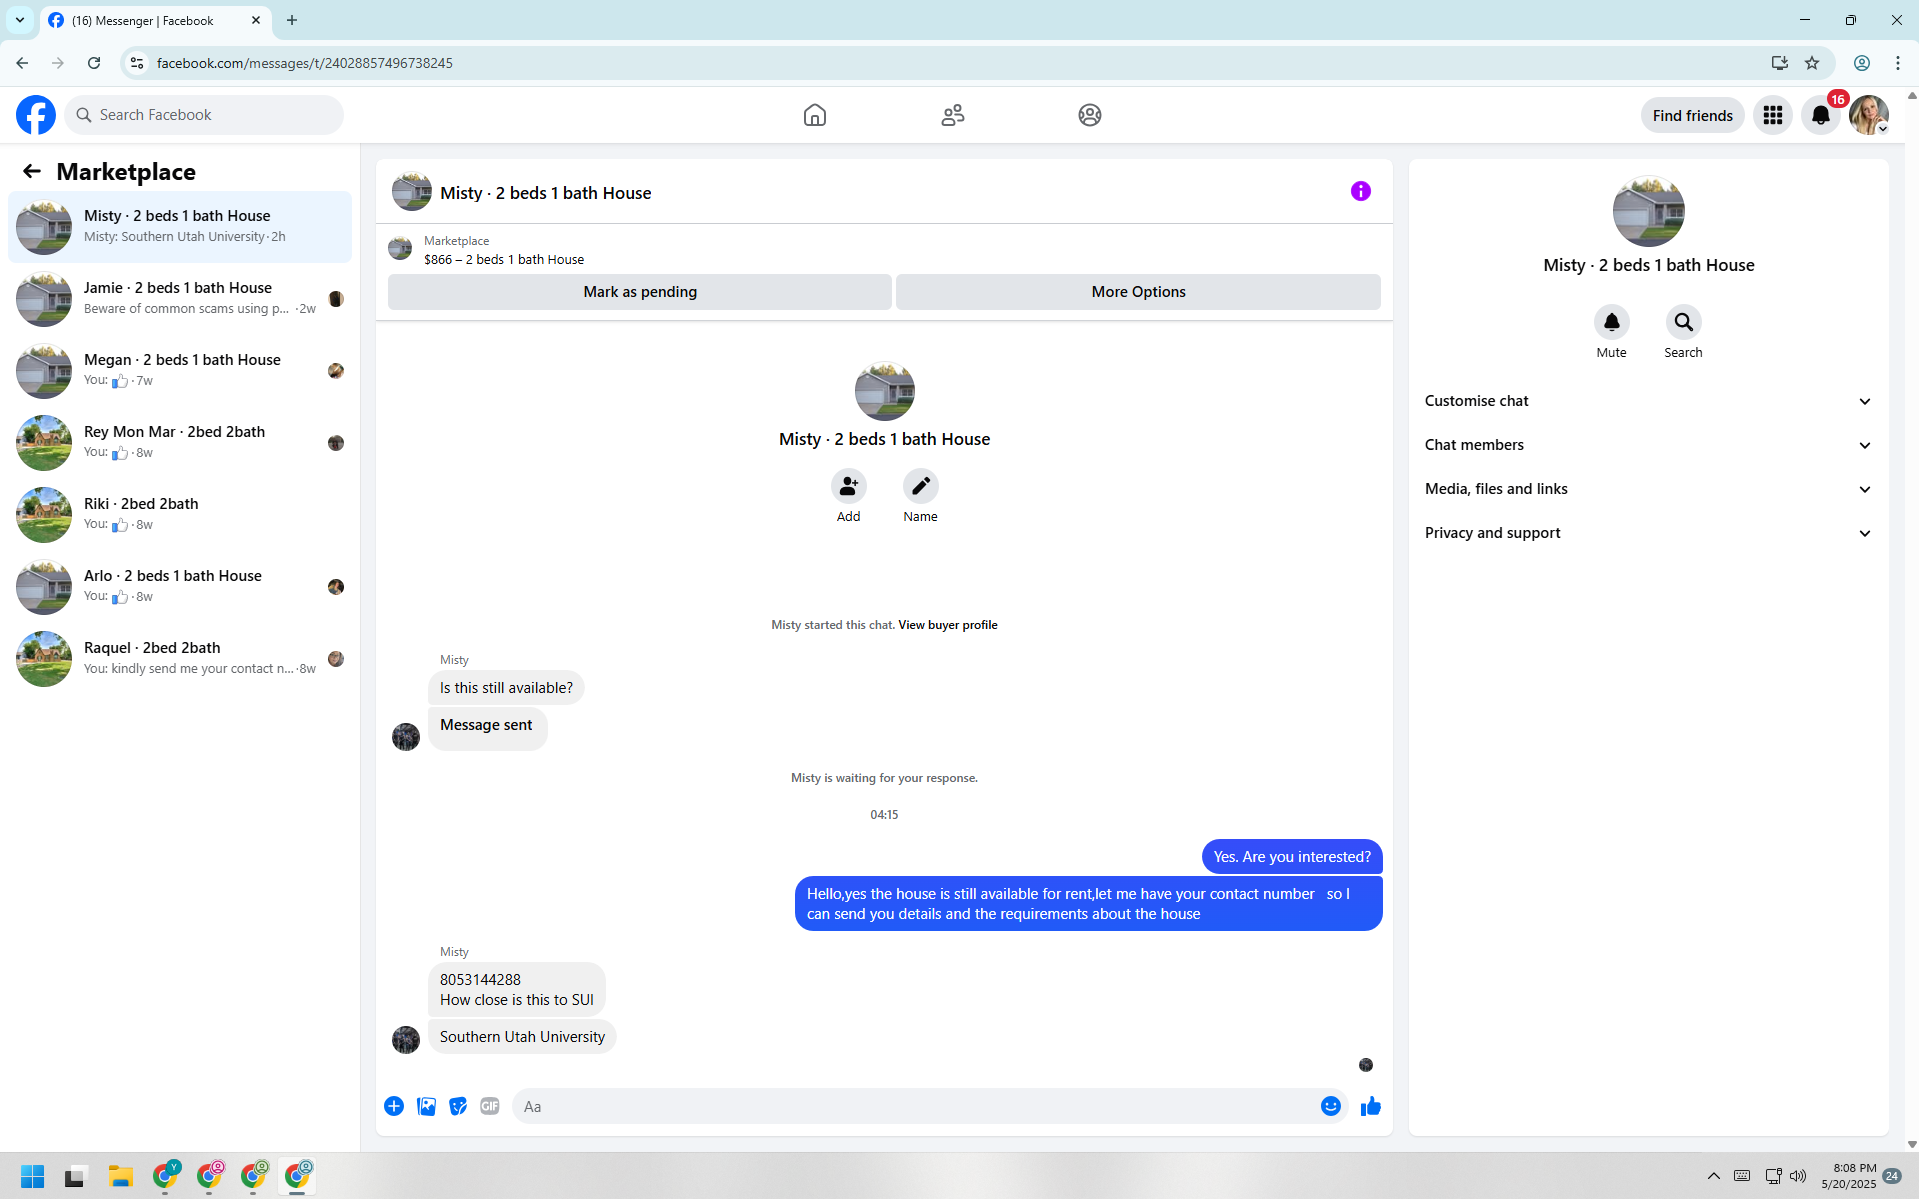
Task: Click the Yes. Are you interested? message
Action: [1292, 857]
